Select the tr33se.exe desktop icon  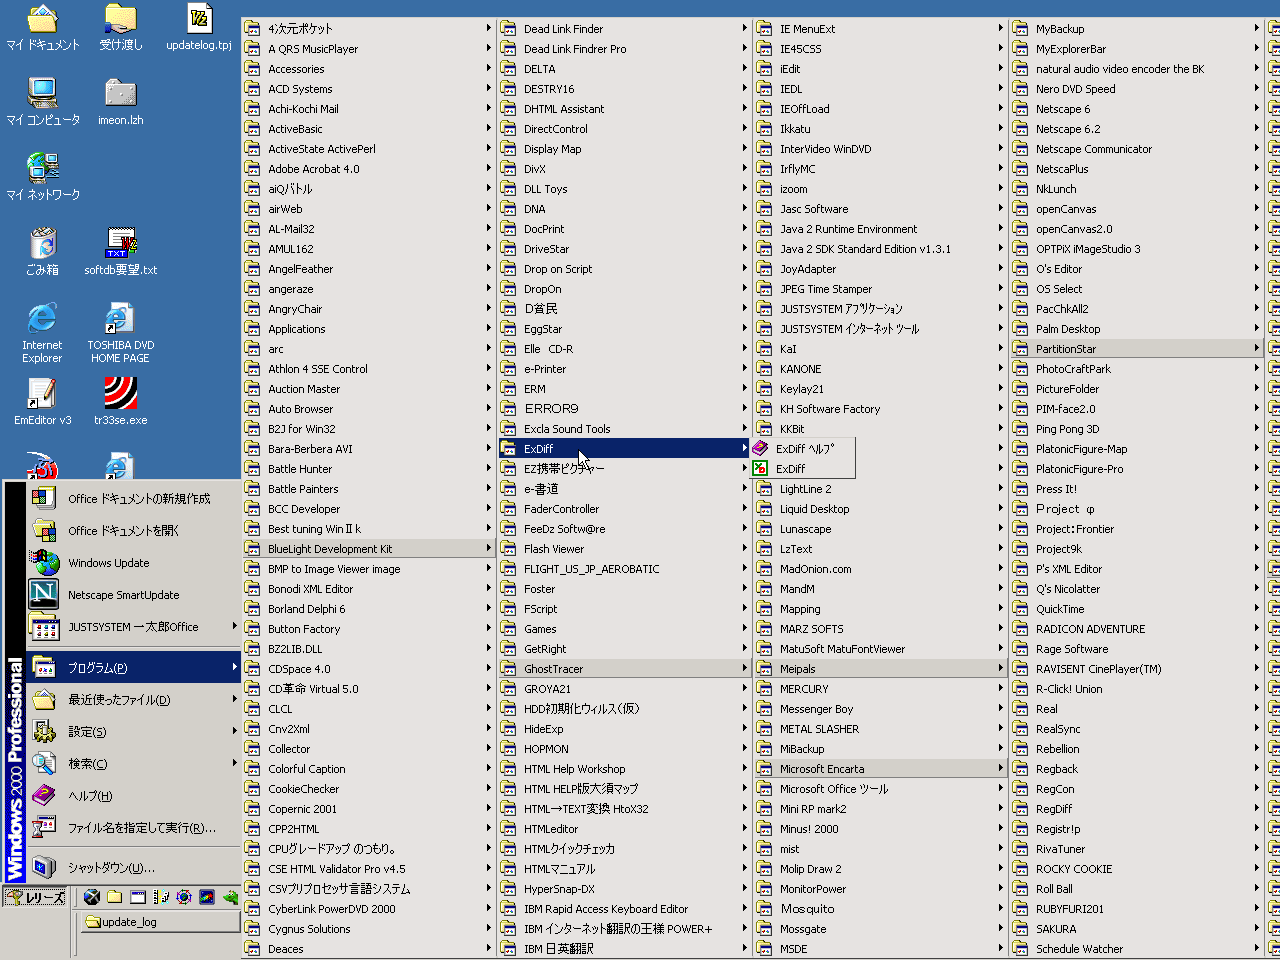[x=120, y=401]
